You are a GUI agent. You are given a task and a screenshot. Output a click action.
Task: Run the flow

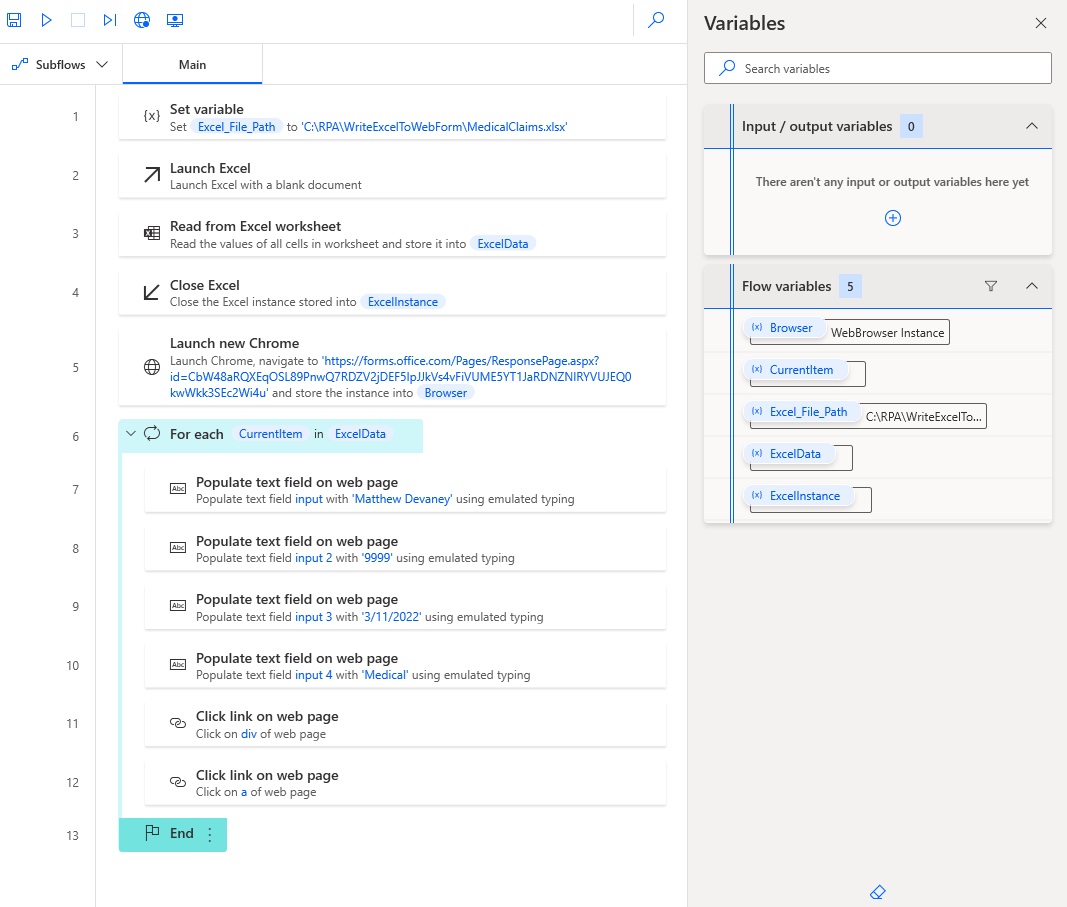(45, 19)
